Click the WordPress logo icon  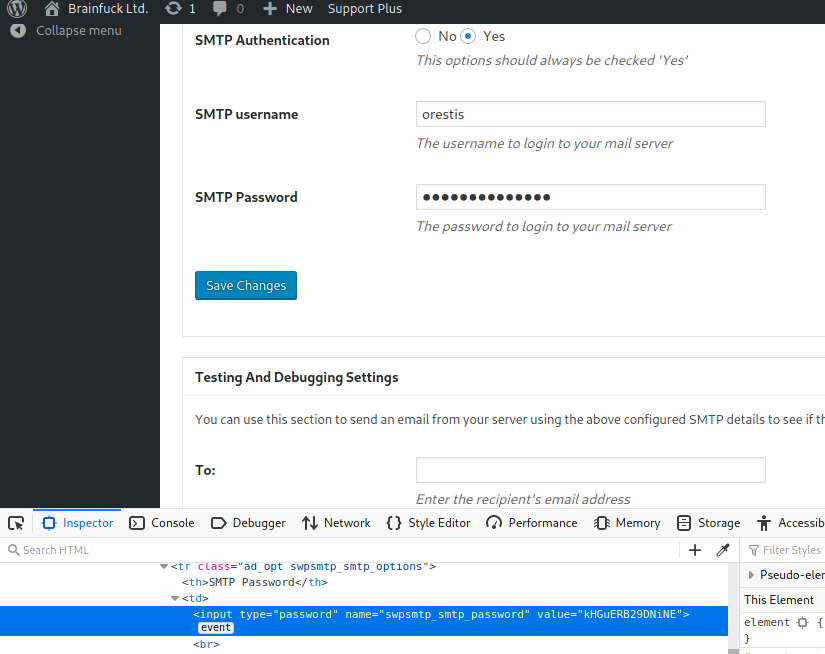[17, 8]
